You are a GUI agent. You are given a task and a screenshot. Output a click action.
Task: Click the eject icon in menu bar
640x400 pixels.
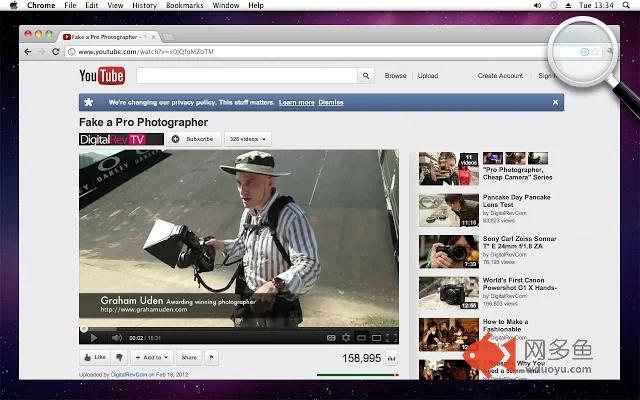[x=568, y=5]
